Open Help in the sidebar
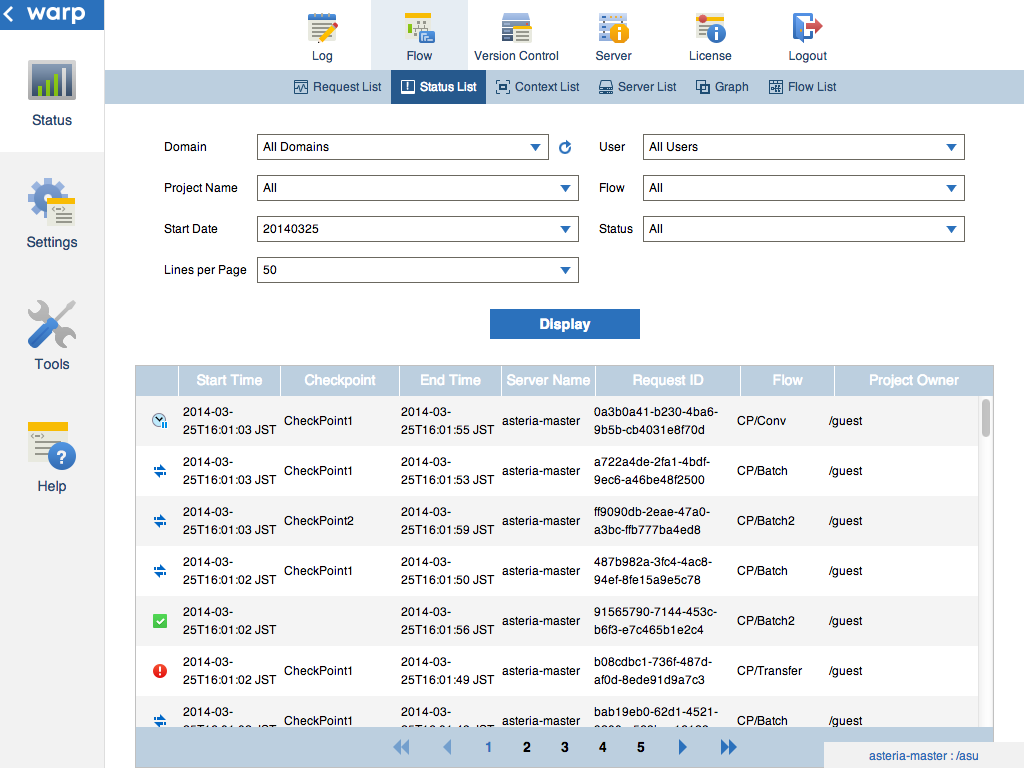 [x=52, y=458]
